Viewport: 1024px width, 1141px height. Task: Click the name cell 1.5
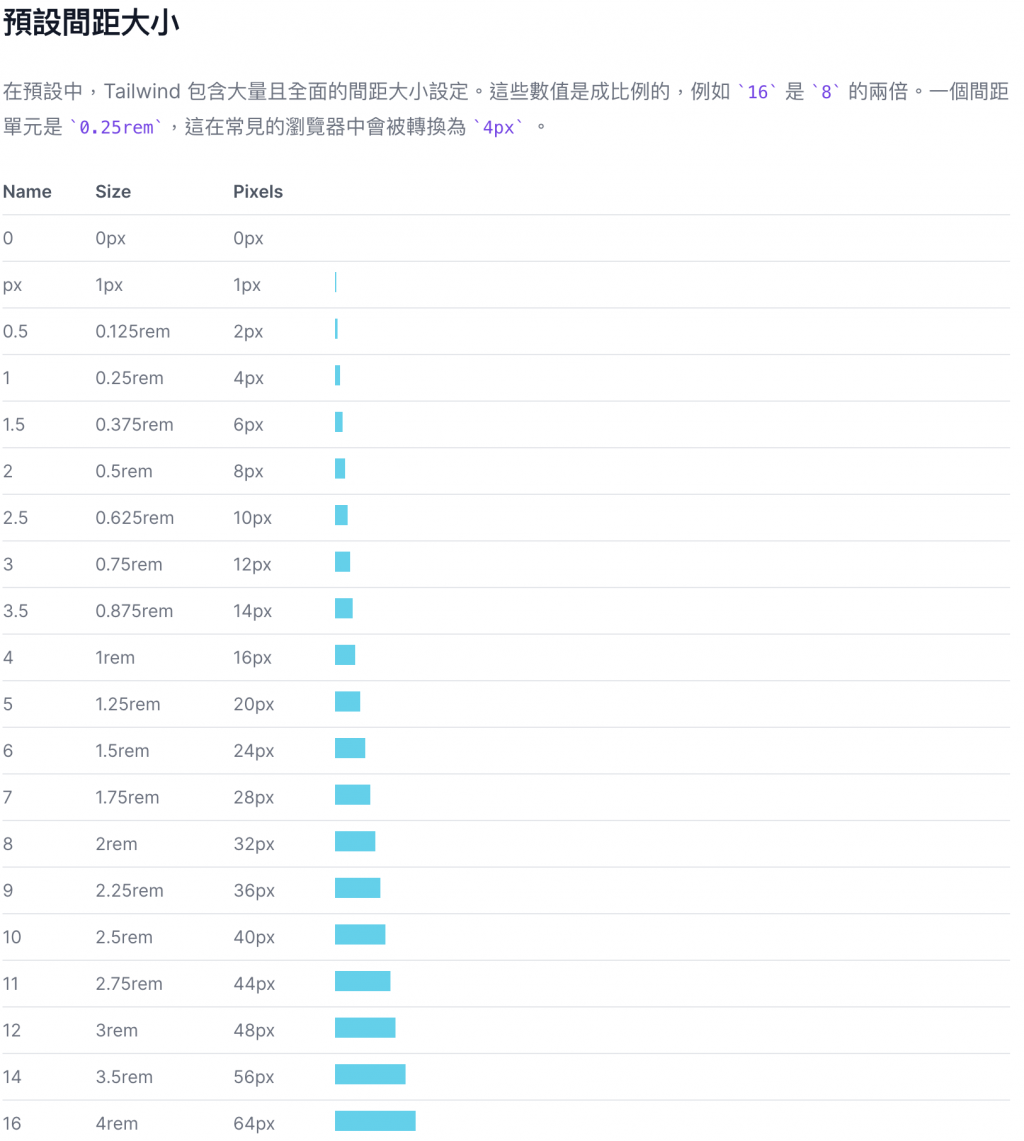[x=14, y=425]
